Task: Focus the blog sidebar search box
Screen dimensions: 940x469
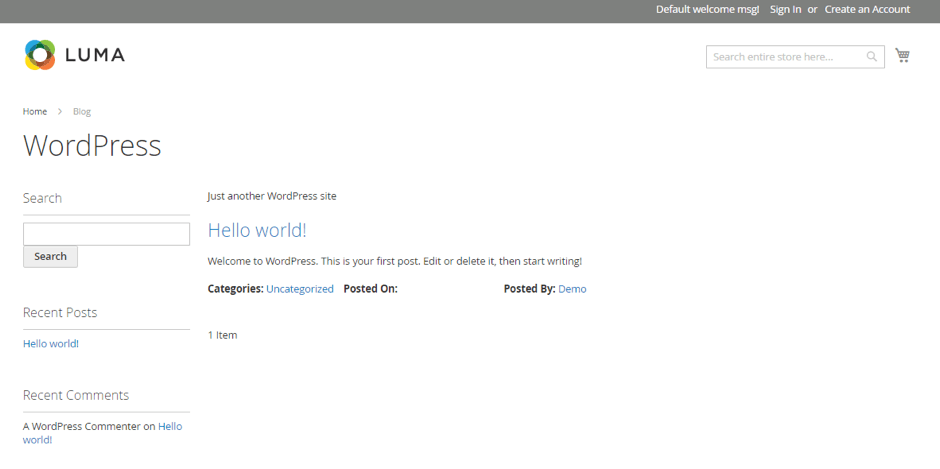Action: tap(106, 234)
